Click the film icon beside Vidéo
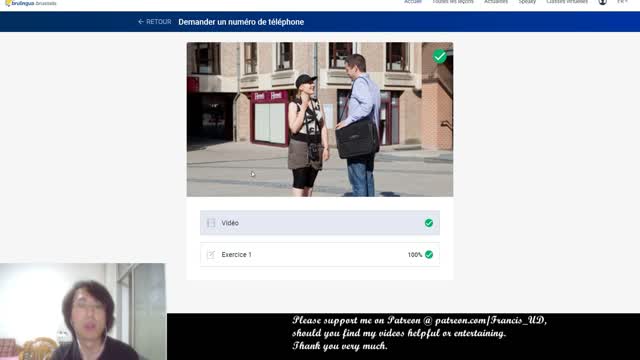 [211, 223]
